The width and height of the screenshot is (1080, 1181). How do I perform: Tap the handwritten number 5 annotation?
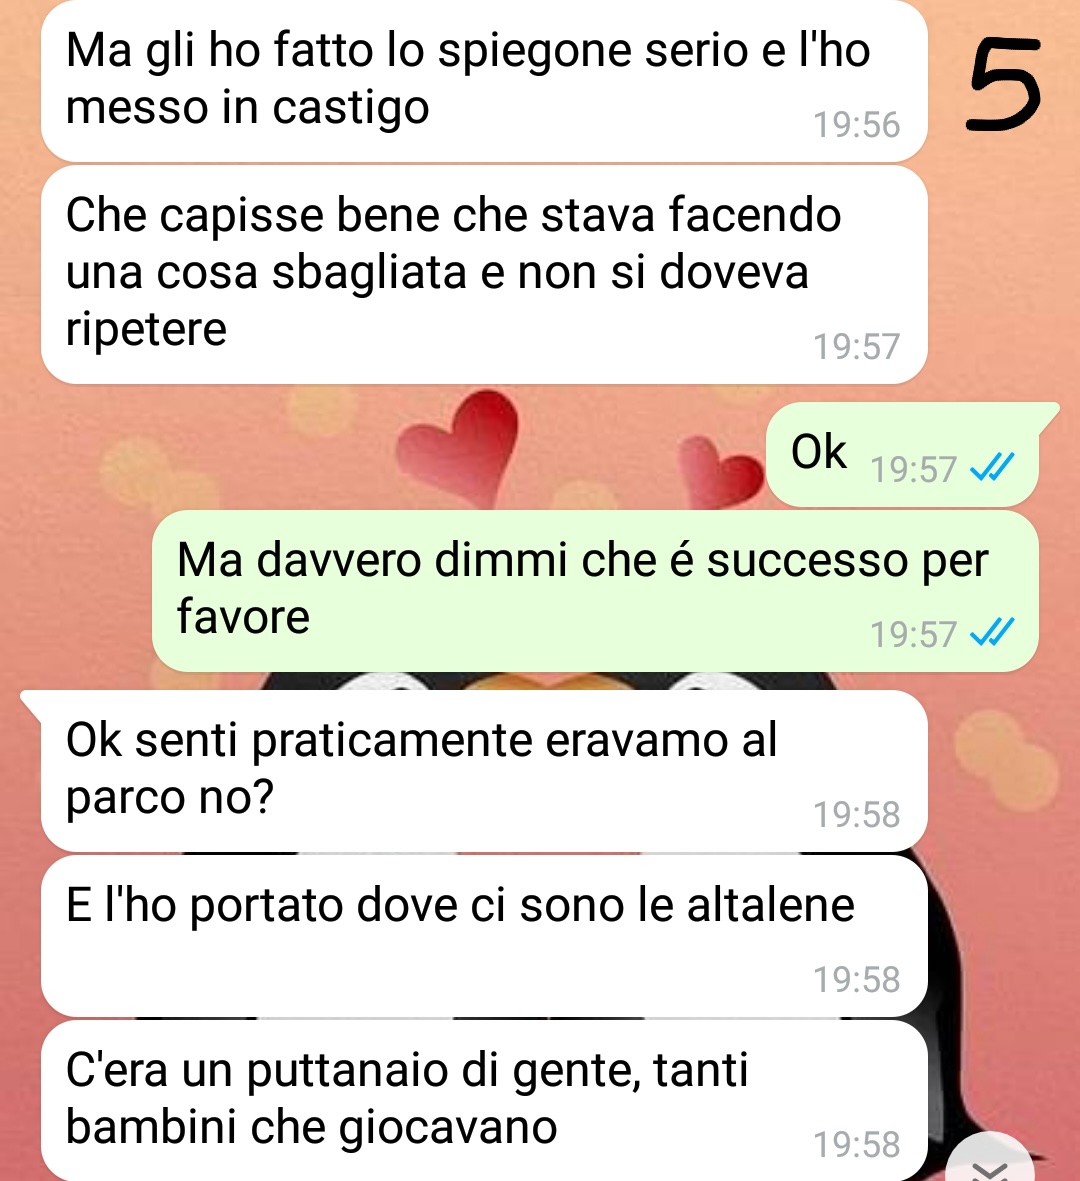point(1005,83)
